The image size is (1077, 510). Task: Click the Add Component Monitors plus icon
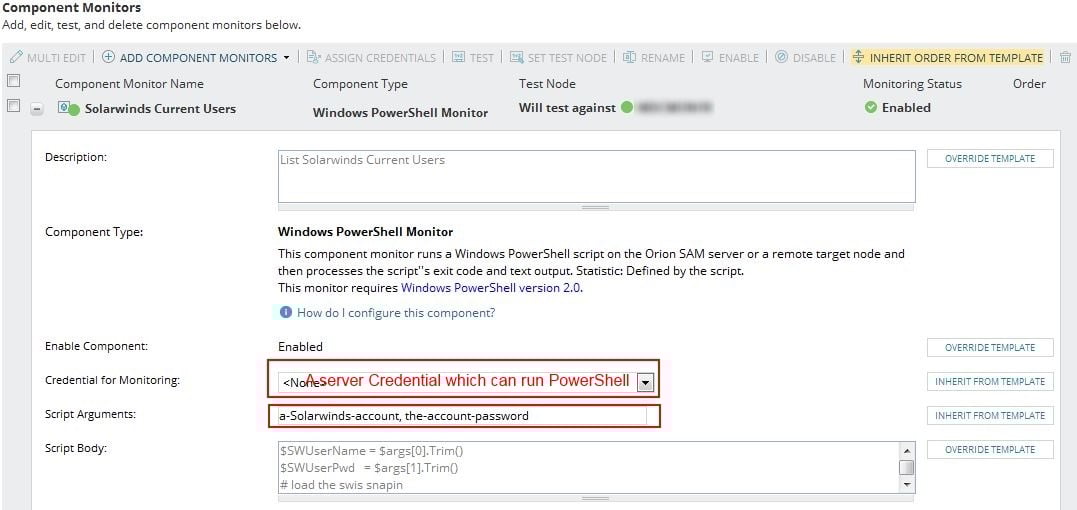[109, 58]
